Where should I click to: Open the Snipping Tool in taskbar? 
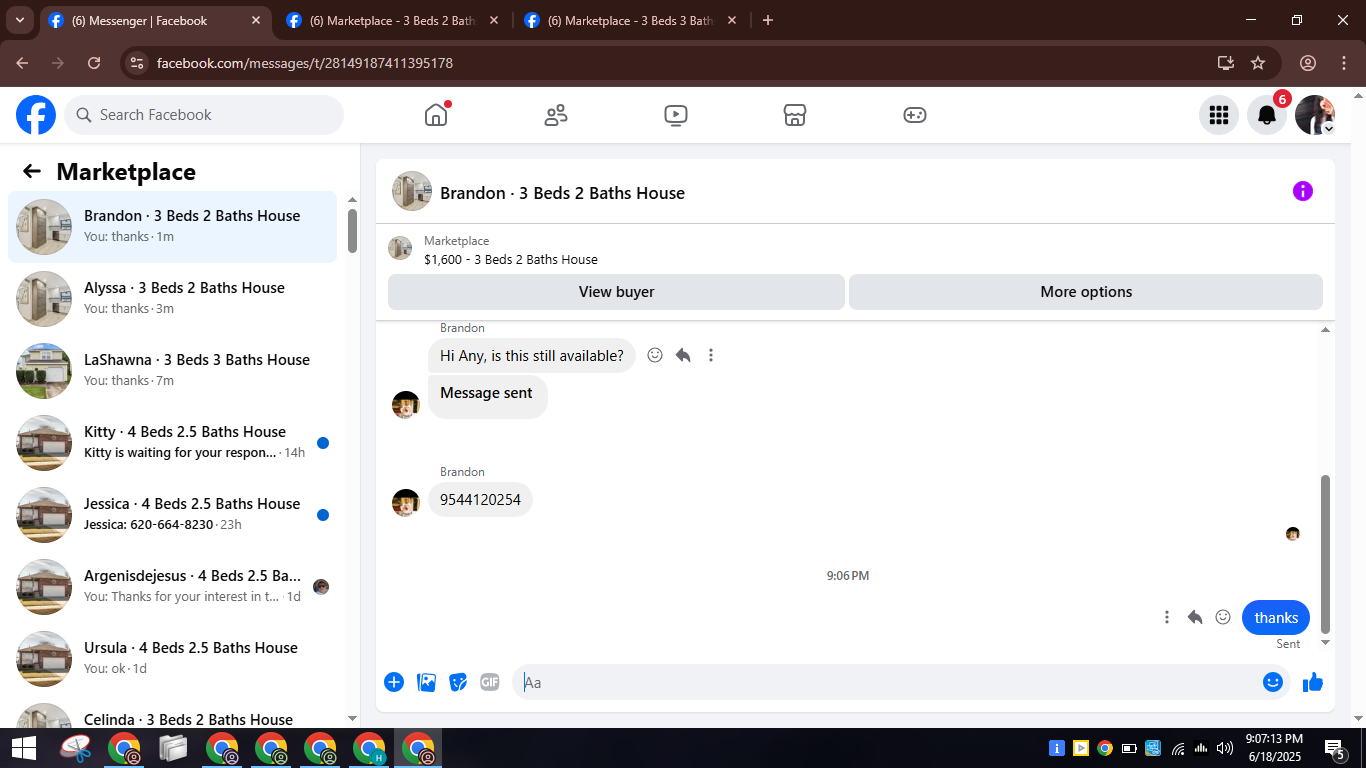(76, 748)
